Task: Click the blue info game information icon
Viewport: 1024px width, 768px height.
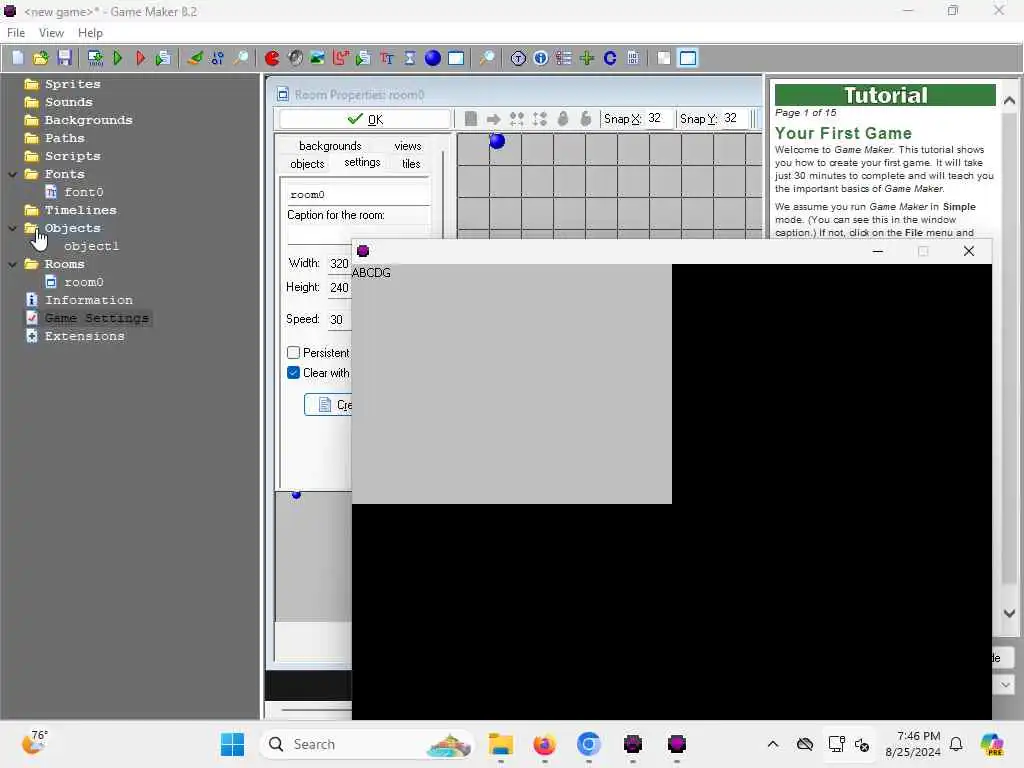Action: (x=541, y=58)
